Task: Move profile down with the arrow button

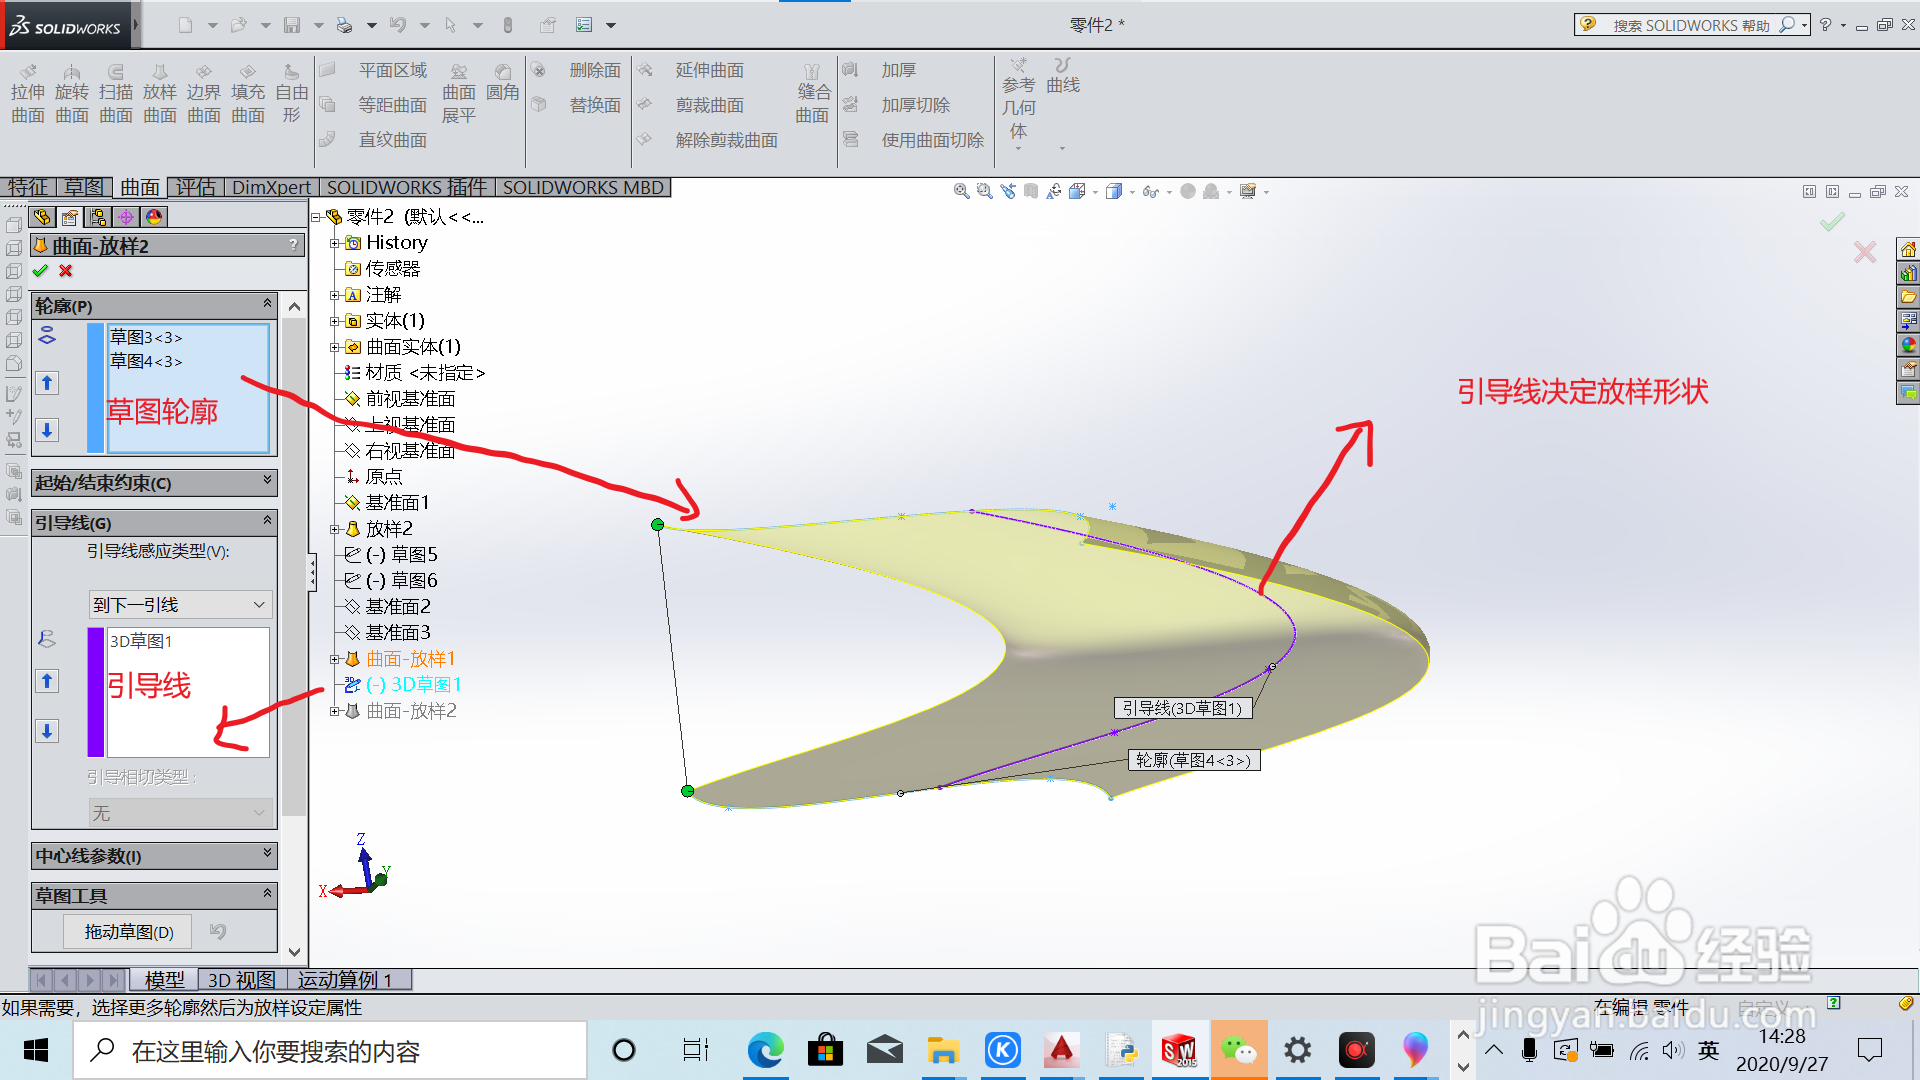Action: [x=47, y=430]
